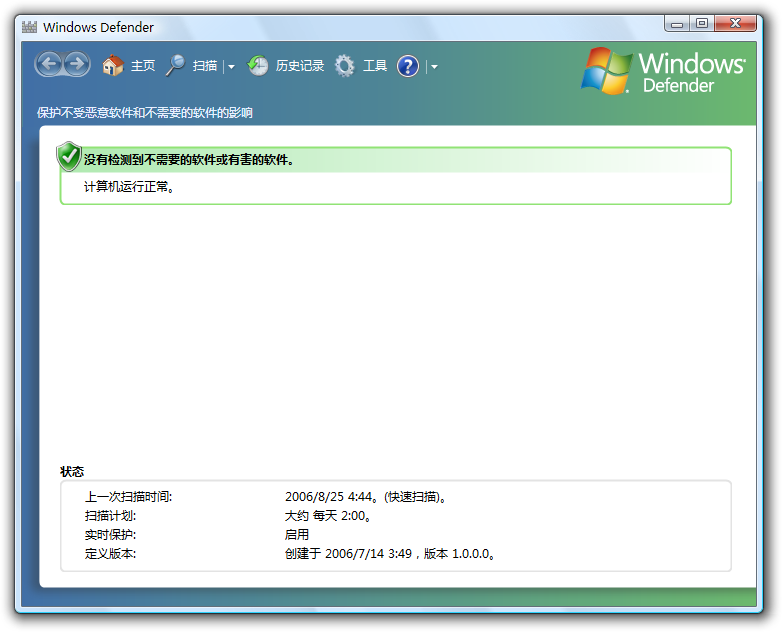Click the 扫描计划 label

coord(110,516)
